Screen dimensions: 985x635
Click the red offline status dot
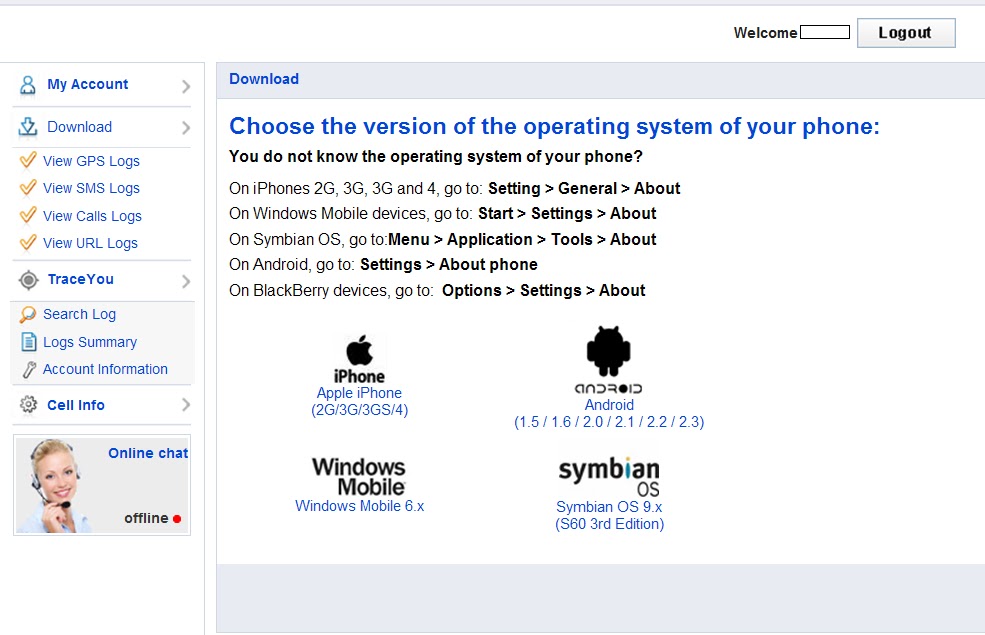point(177,519)
